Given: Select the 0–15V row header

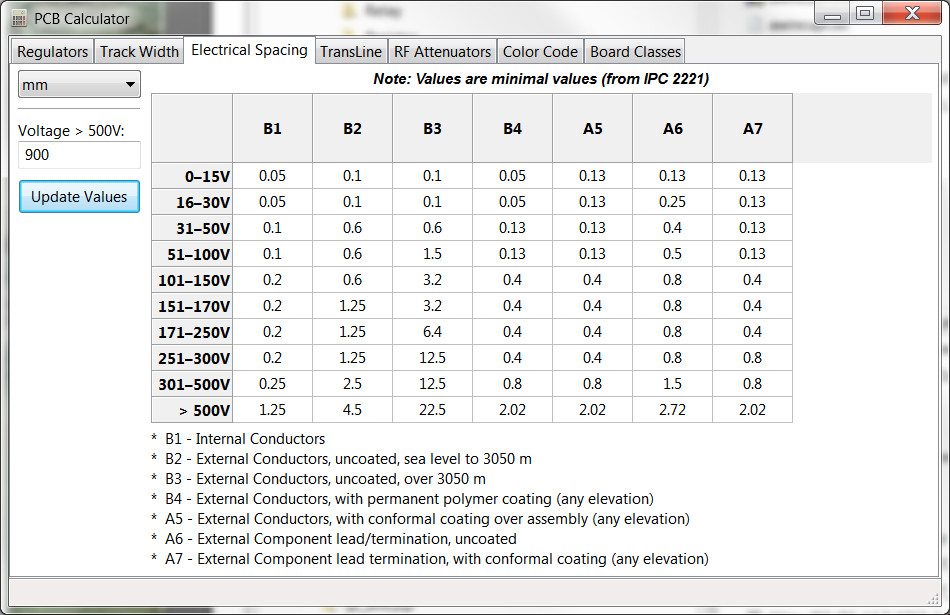Looking at the screenshot, I should point(192,176).
